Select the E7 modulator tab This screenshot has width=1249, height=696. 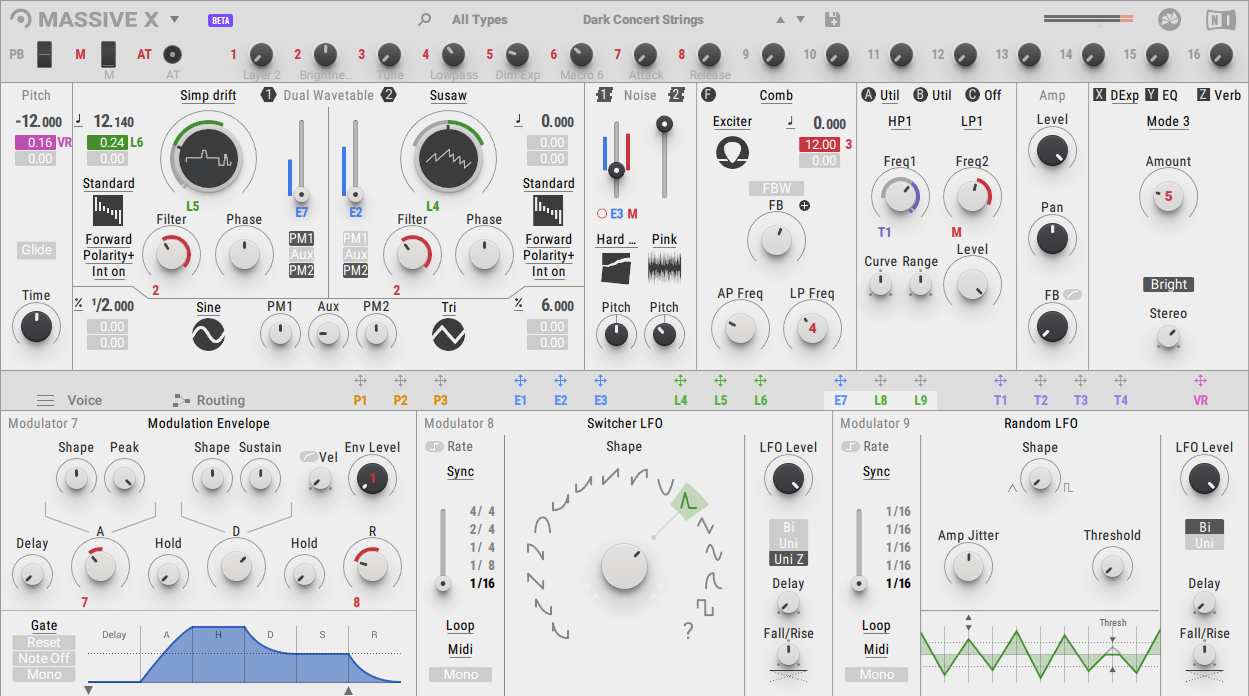click(x=840, y=400)
